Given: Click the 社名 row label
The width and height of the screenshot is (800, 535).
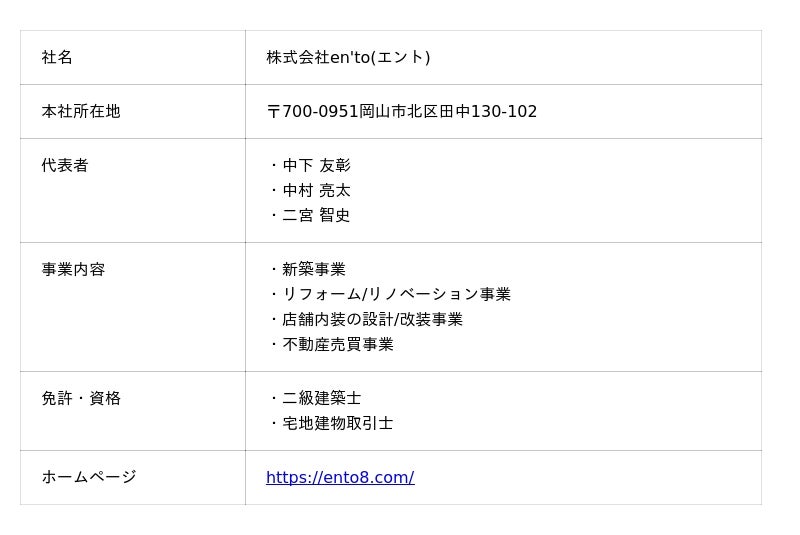Looking at the screenshot, I should (57, 58).
